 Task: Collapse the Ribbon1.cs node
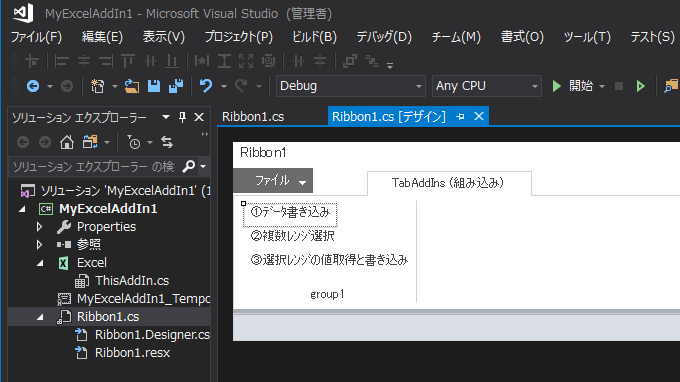tap(40, 317)
